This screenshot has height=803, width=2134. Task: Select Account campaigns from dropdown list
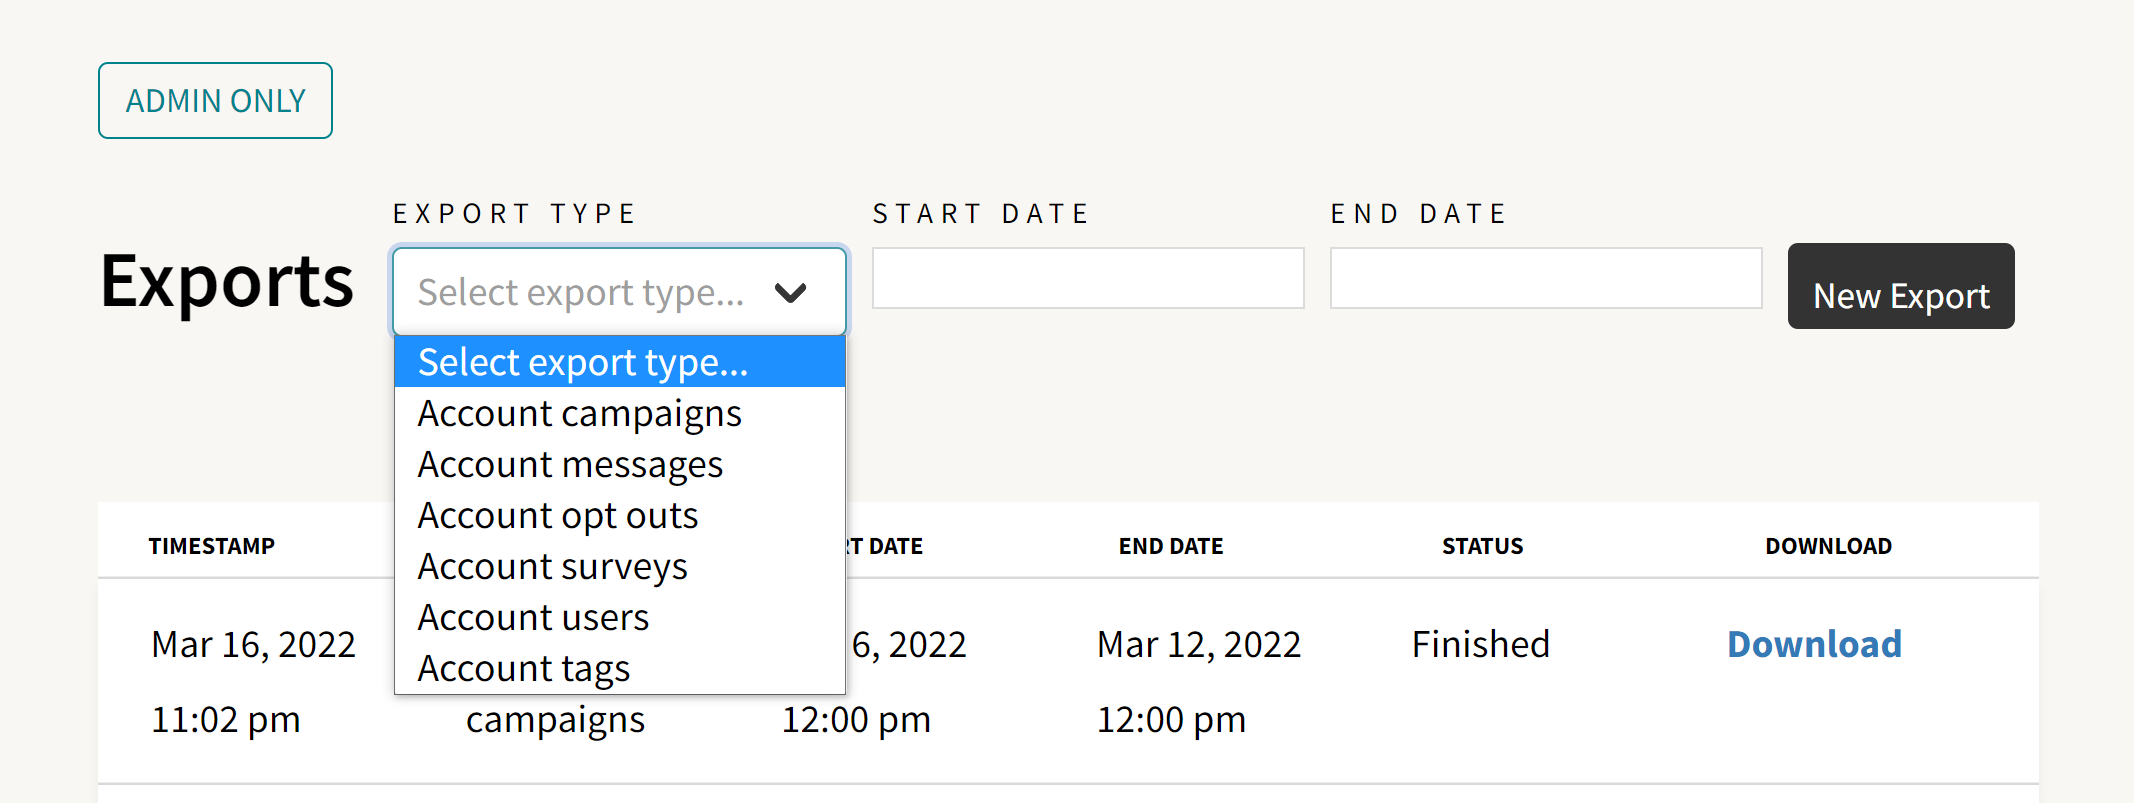point(580,414)
